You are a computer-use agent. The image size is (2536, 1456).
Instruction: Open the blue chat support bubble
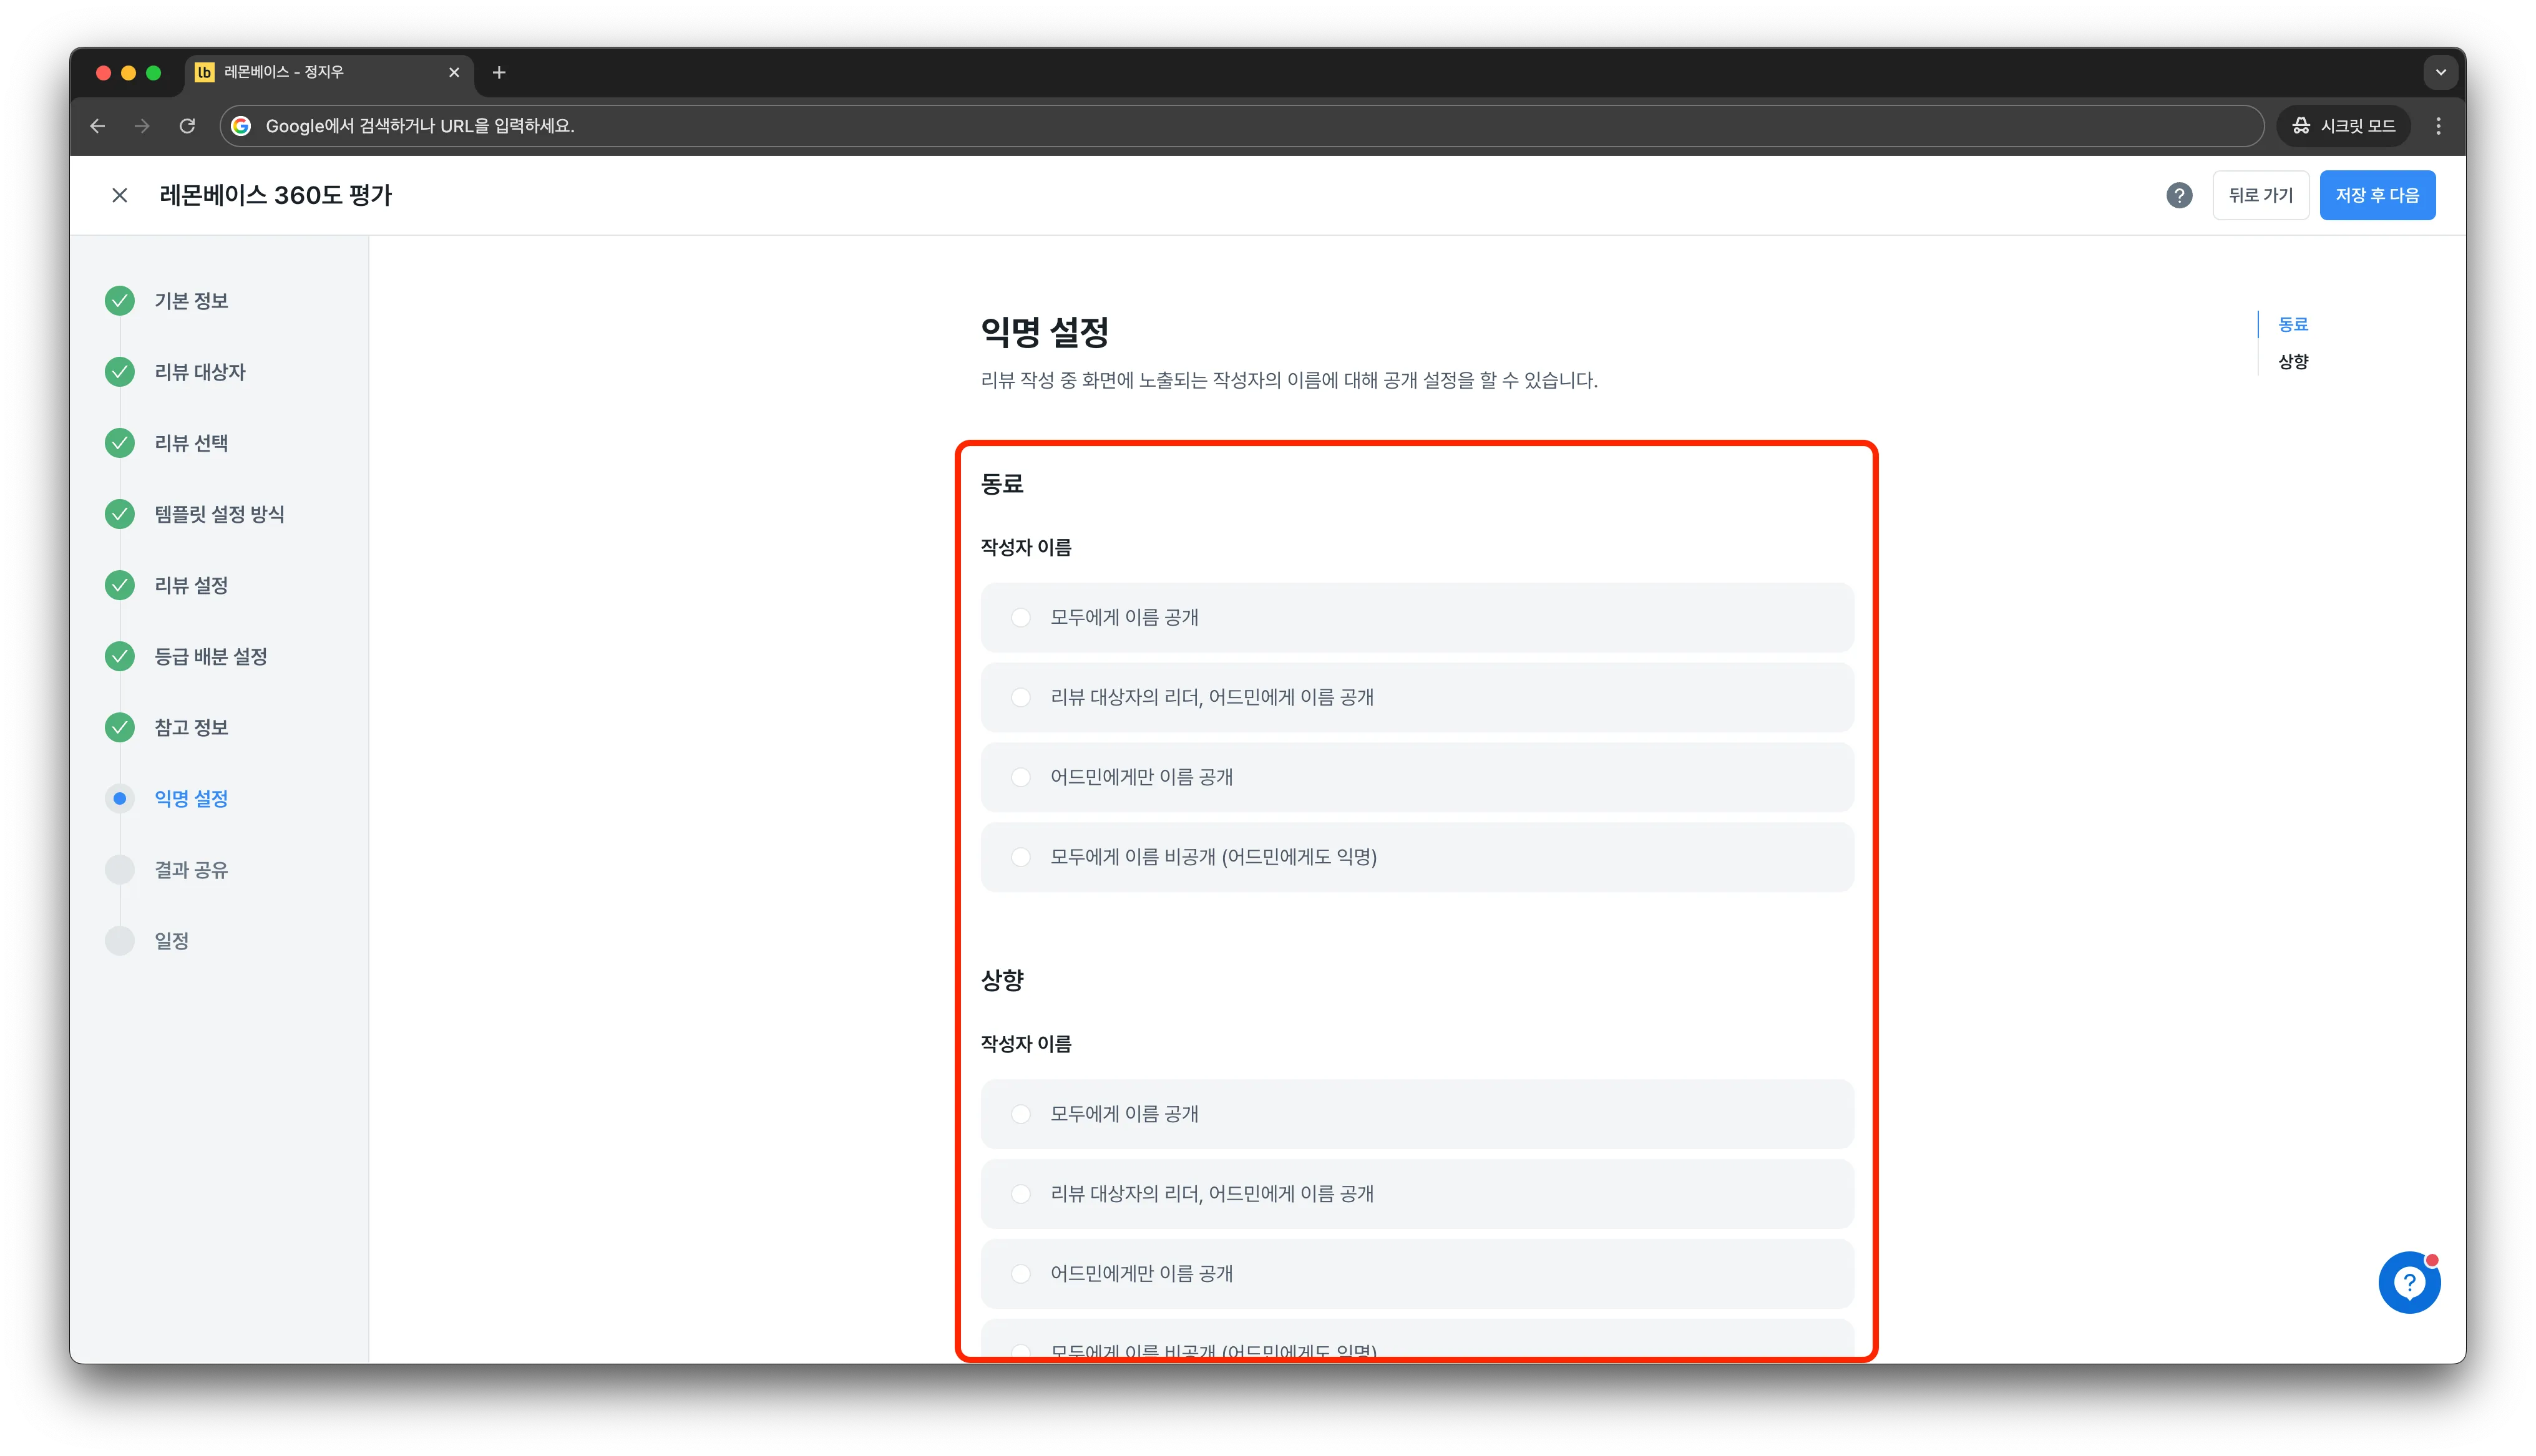coord(2409,1282)
